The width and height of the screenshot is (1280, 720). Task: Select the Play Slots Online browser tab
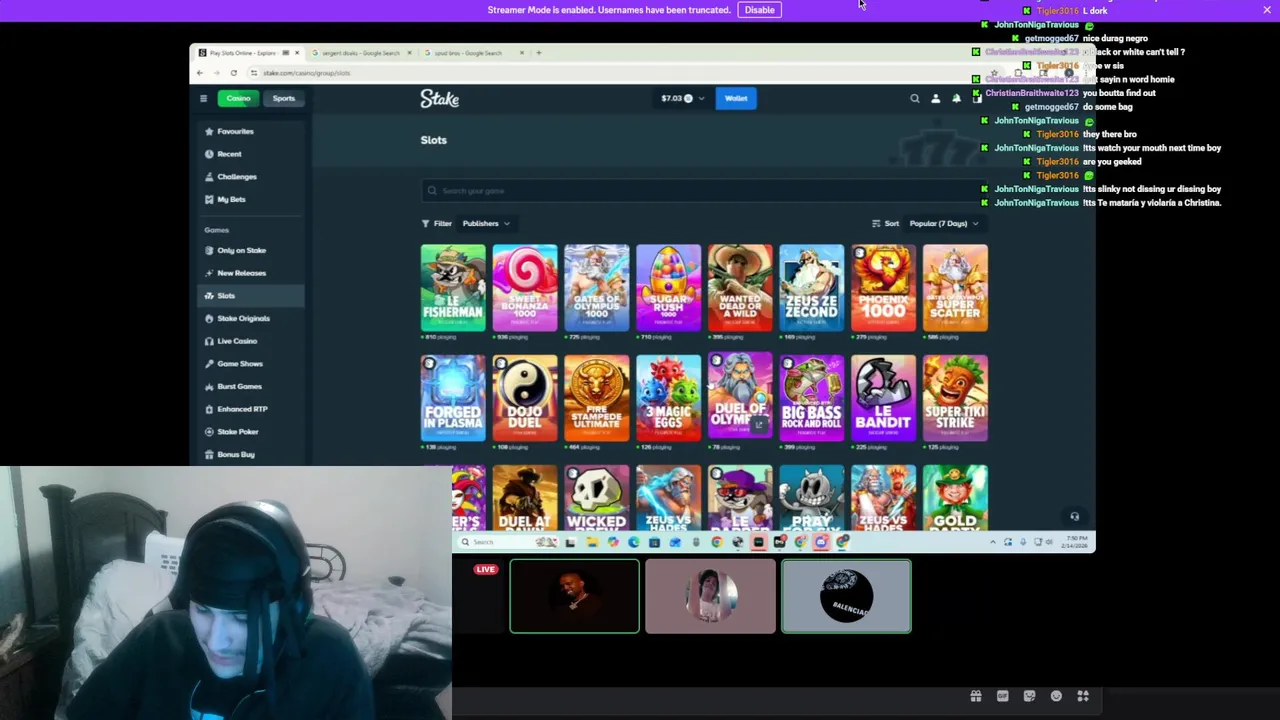coord(246,53)
